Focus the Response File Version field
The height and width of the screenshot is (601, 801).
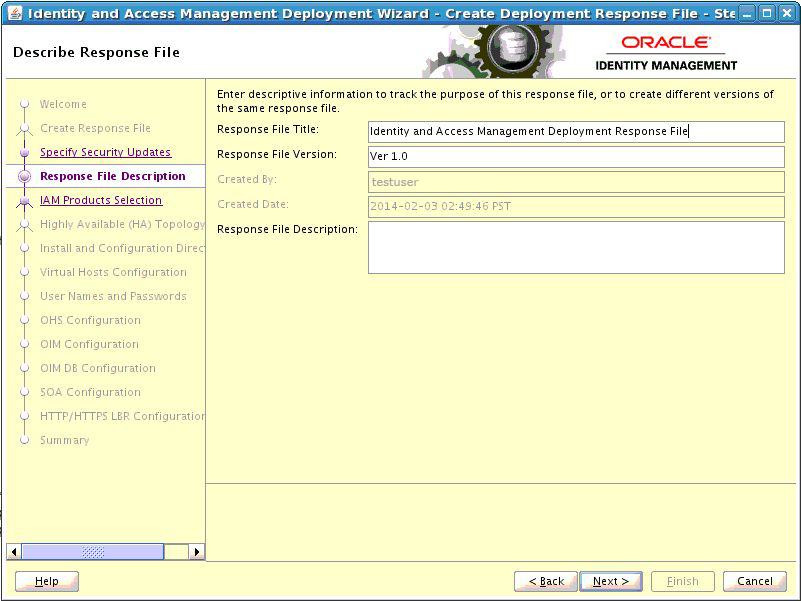(x=576, y=157)
